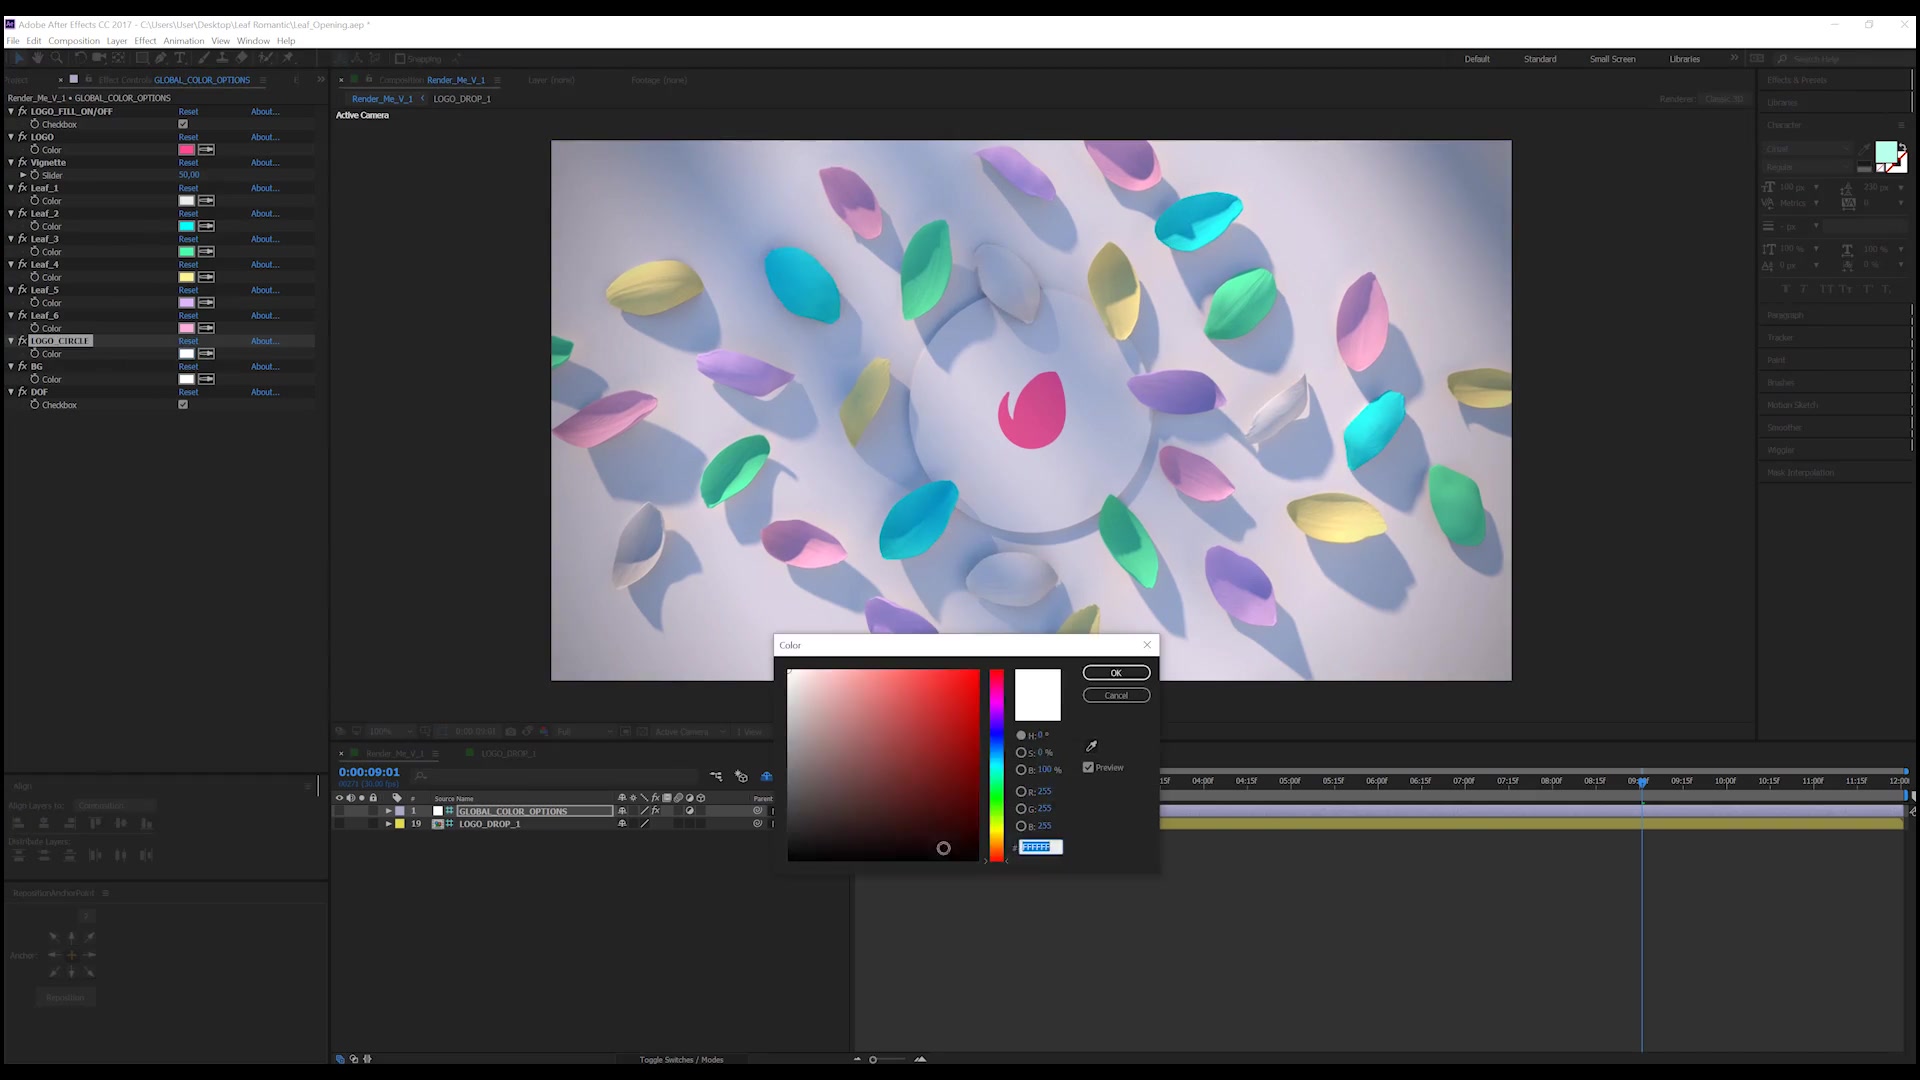Open the composition mini-flowchart icon

click(716, 776)
